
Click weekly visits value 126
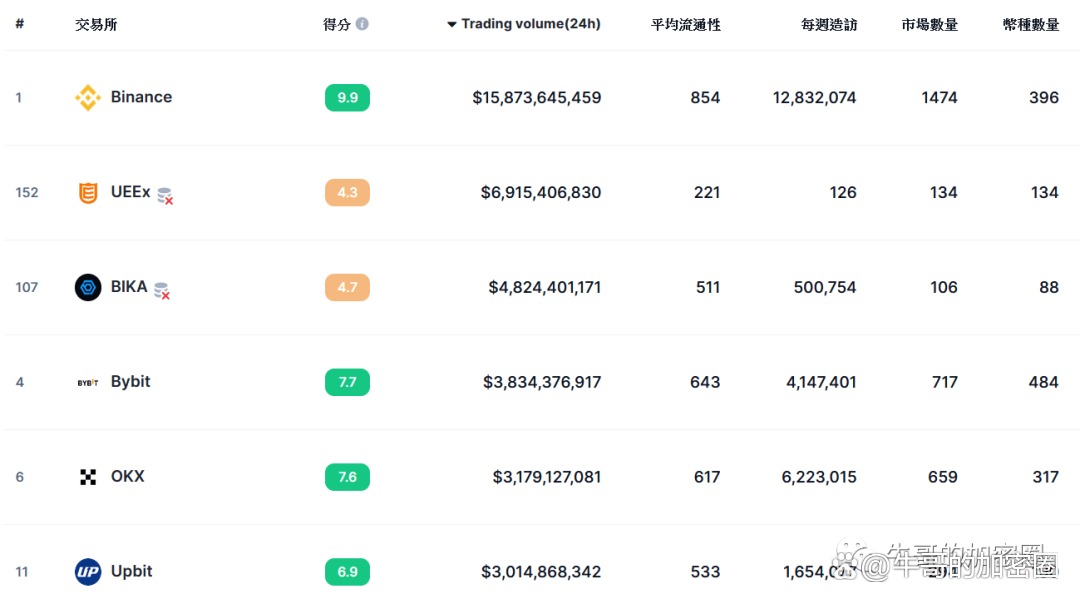843,193
